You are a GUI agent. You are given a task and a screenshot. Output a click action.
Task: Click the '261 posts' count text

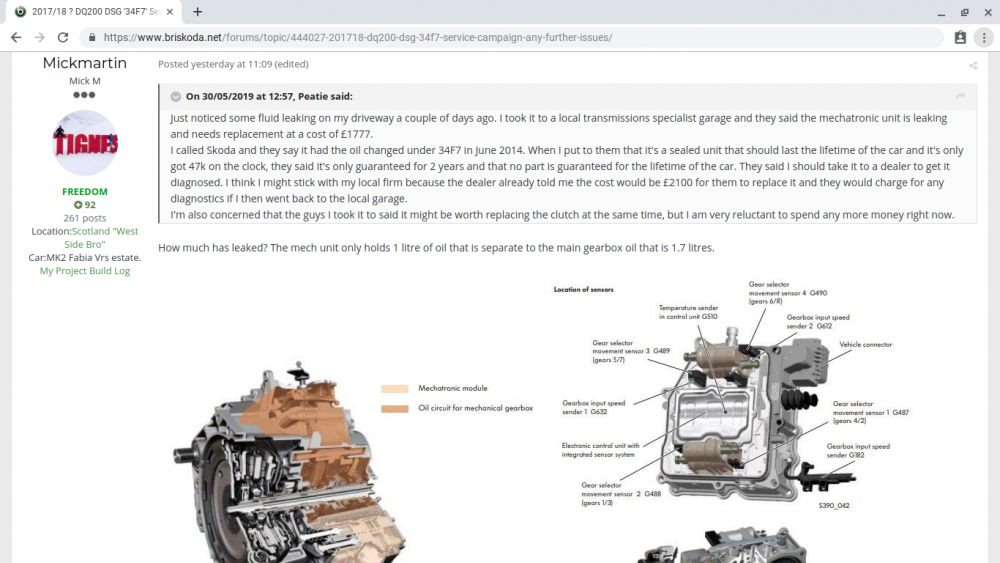[85, 218]
